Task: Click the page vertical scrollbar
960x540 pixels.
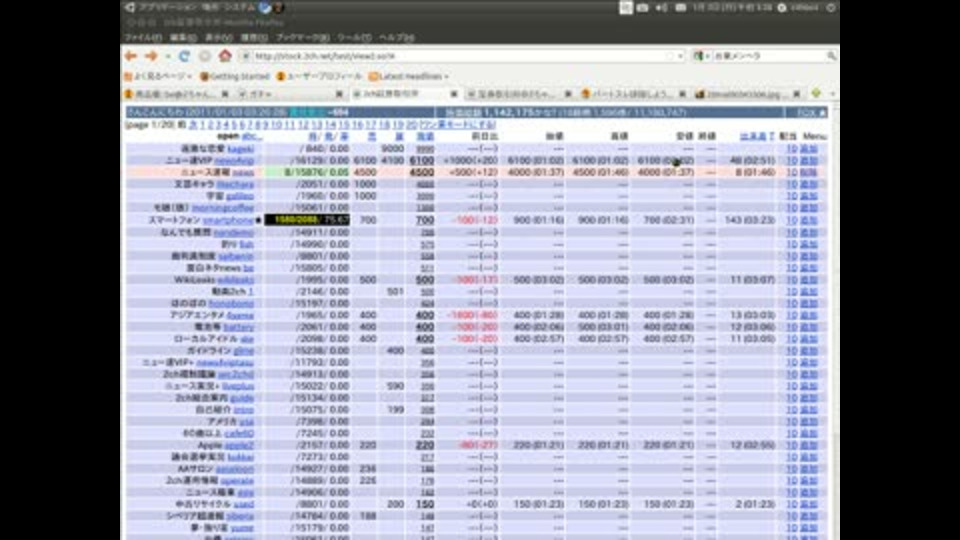Action: coord(835,323)
